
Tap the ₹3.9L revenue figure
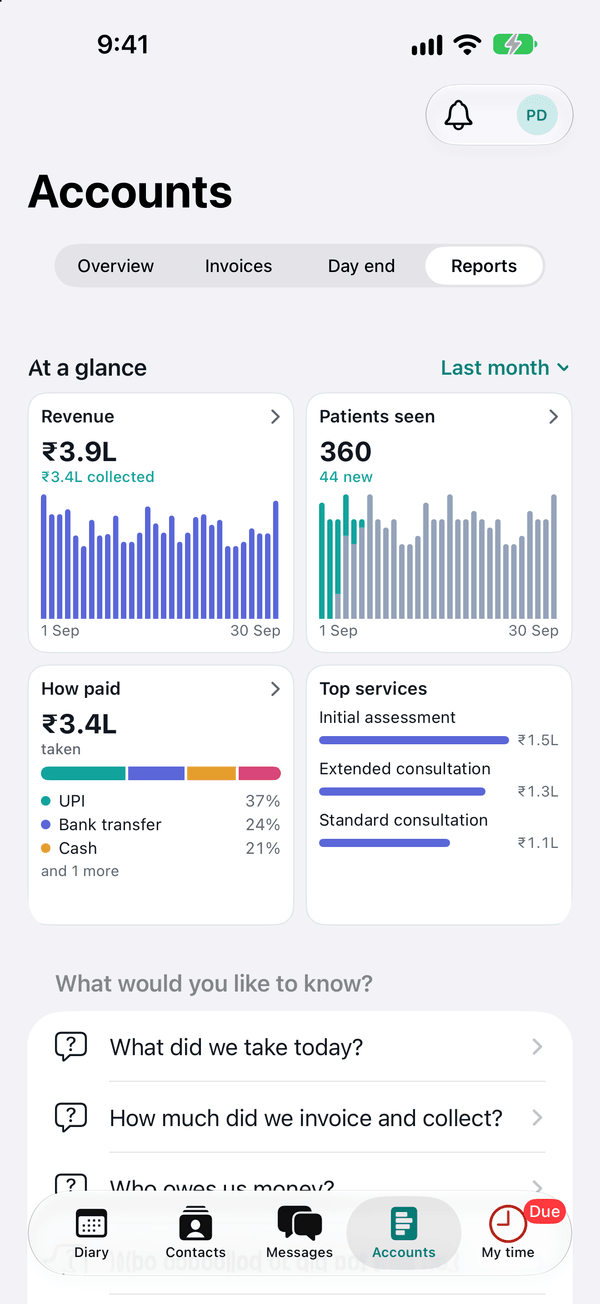pyautogui.click(x=79, y=451)
